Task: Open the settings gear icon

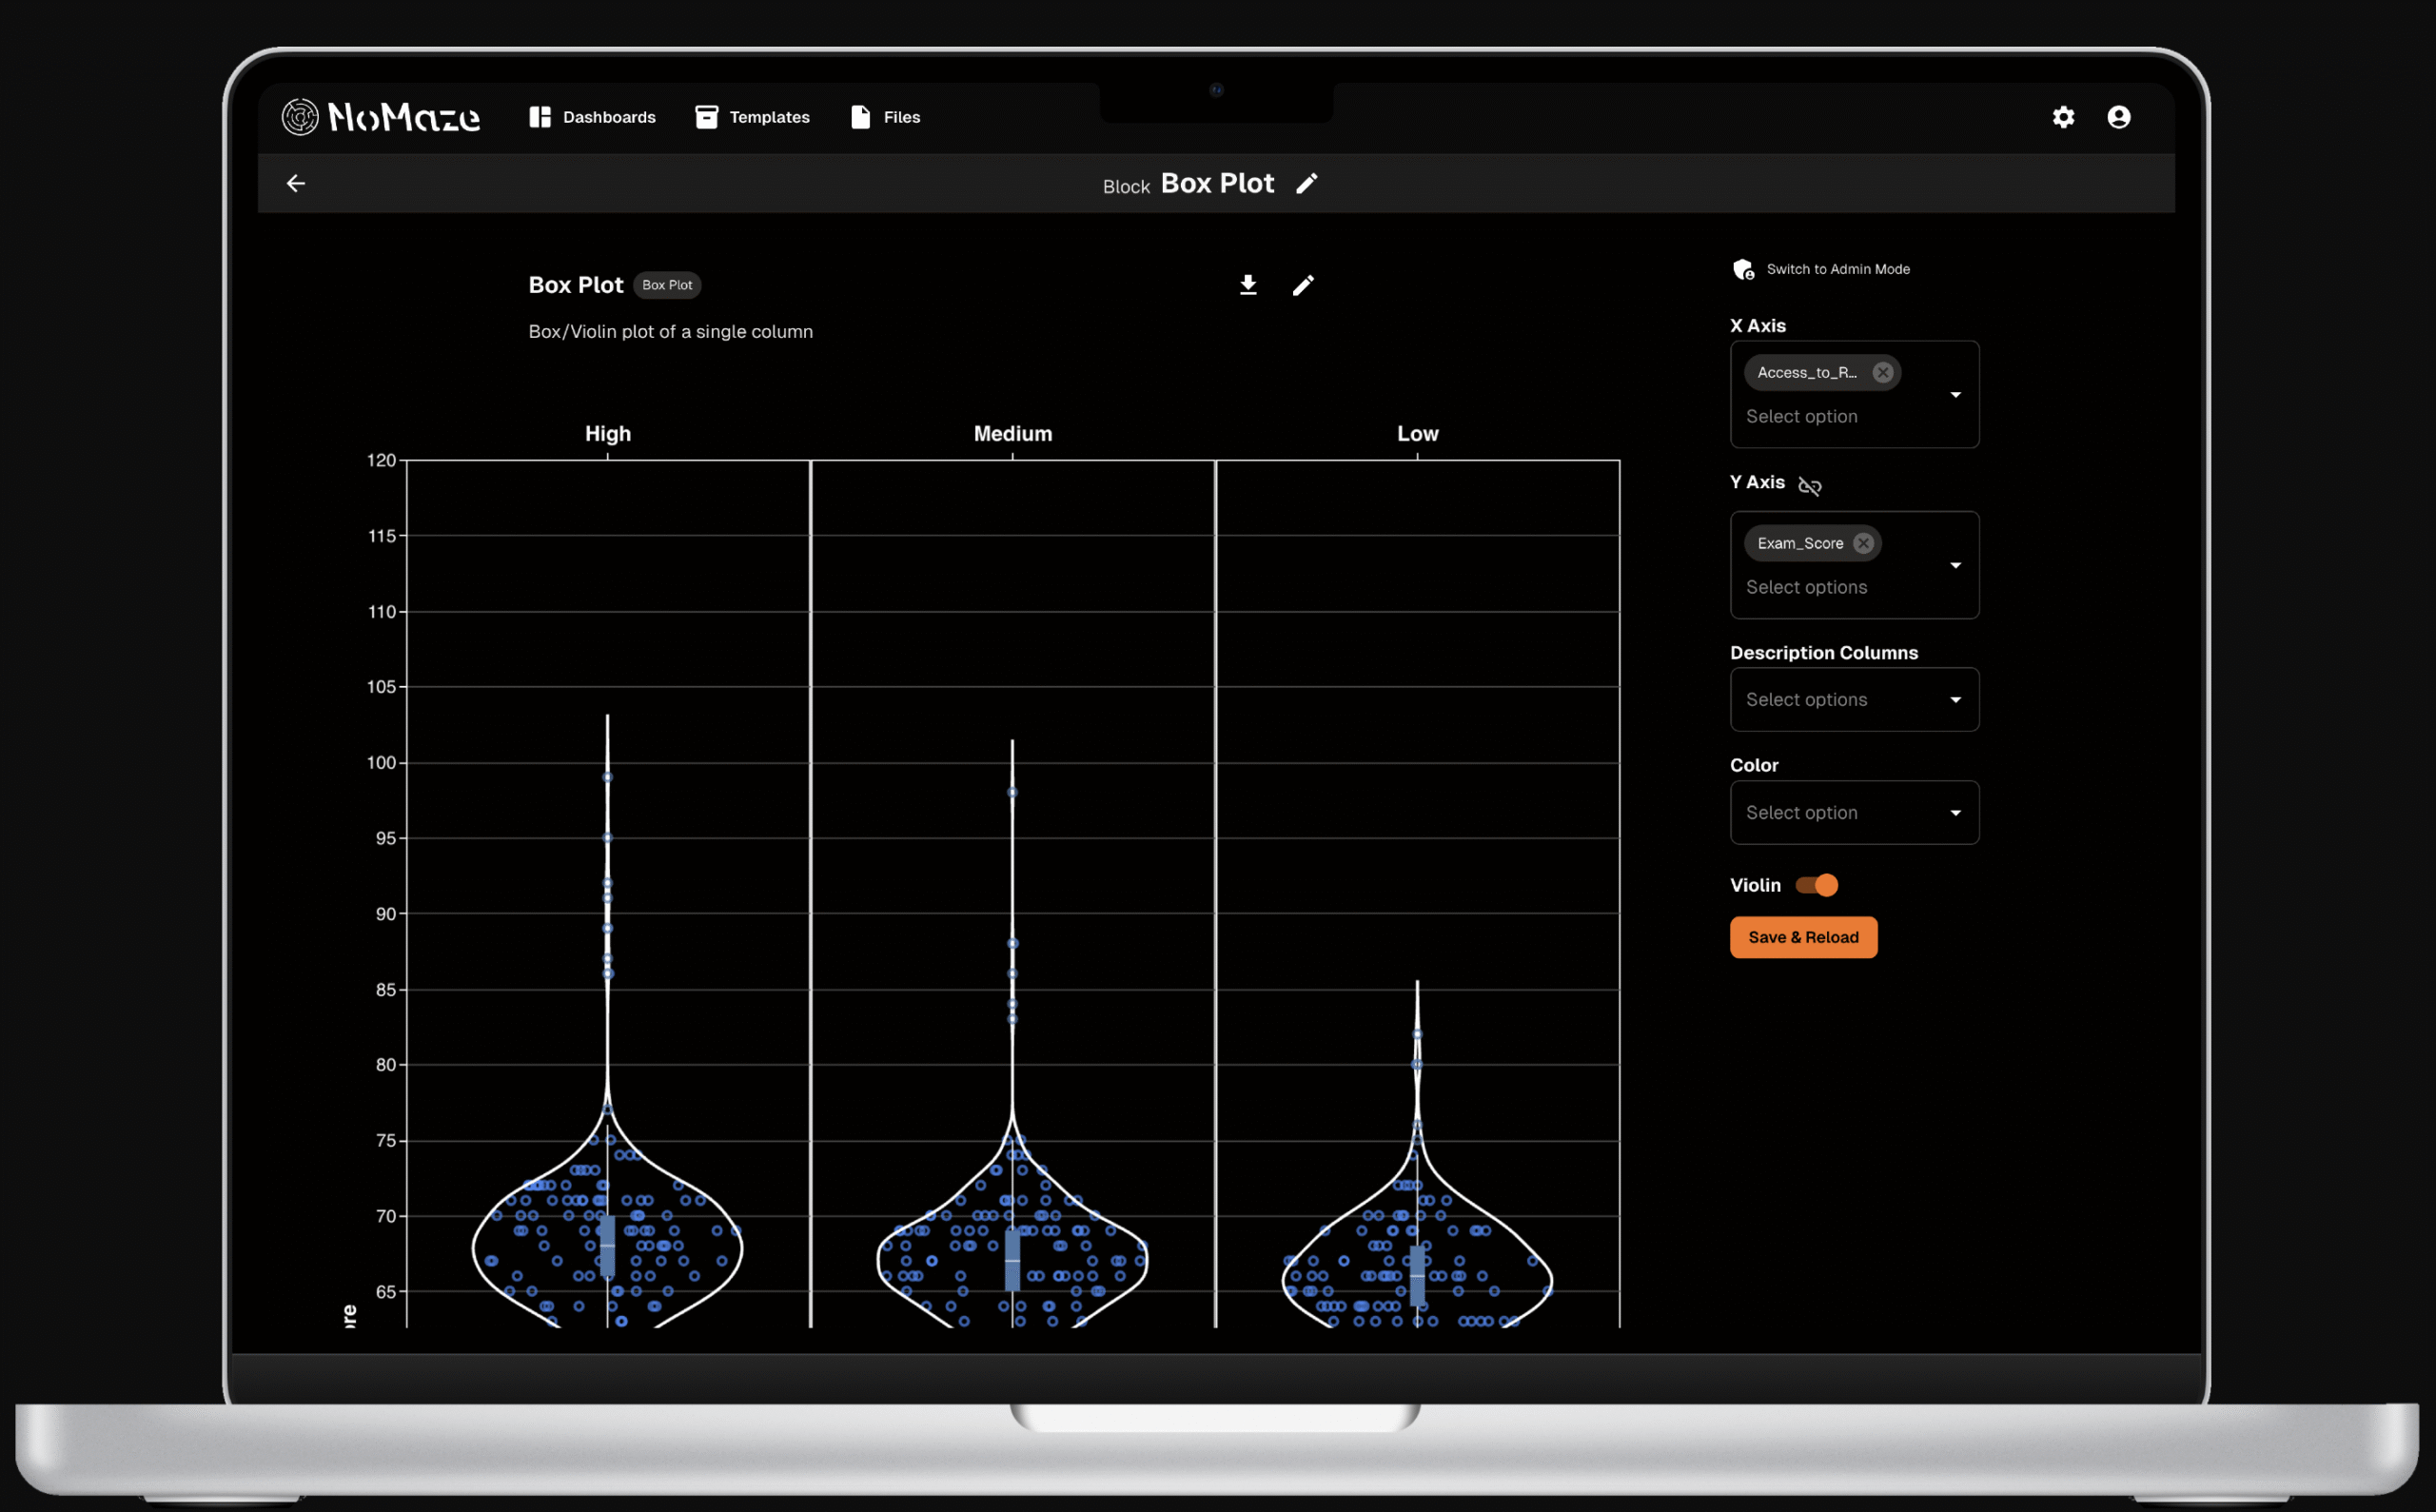Action: click(2063, 117)
